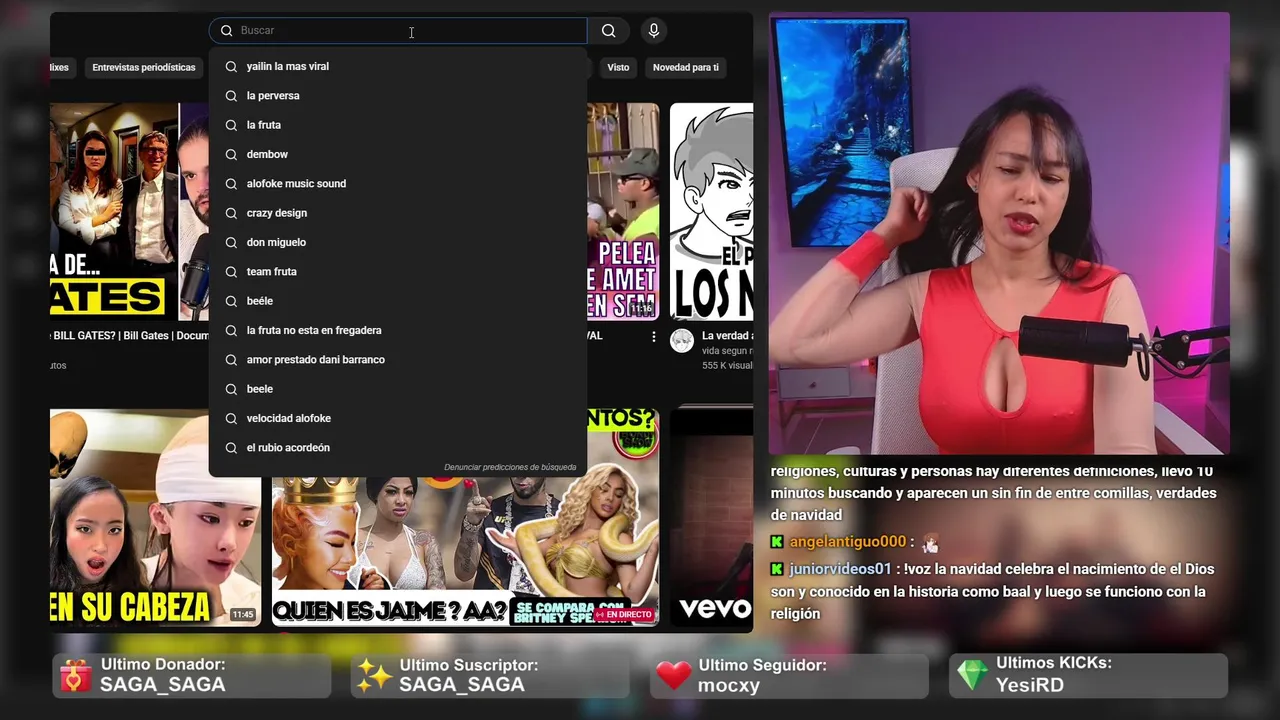Open the 'QUIEN ES JAIME' live thumbnail
This screenshot has height=720, width=1280.
[x=465, y=550]
